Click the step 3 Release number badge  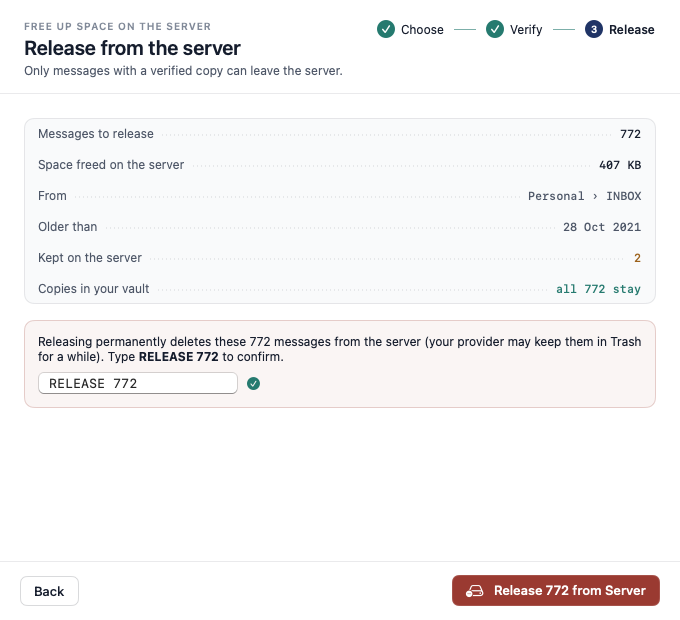594,29
